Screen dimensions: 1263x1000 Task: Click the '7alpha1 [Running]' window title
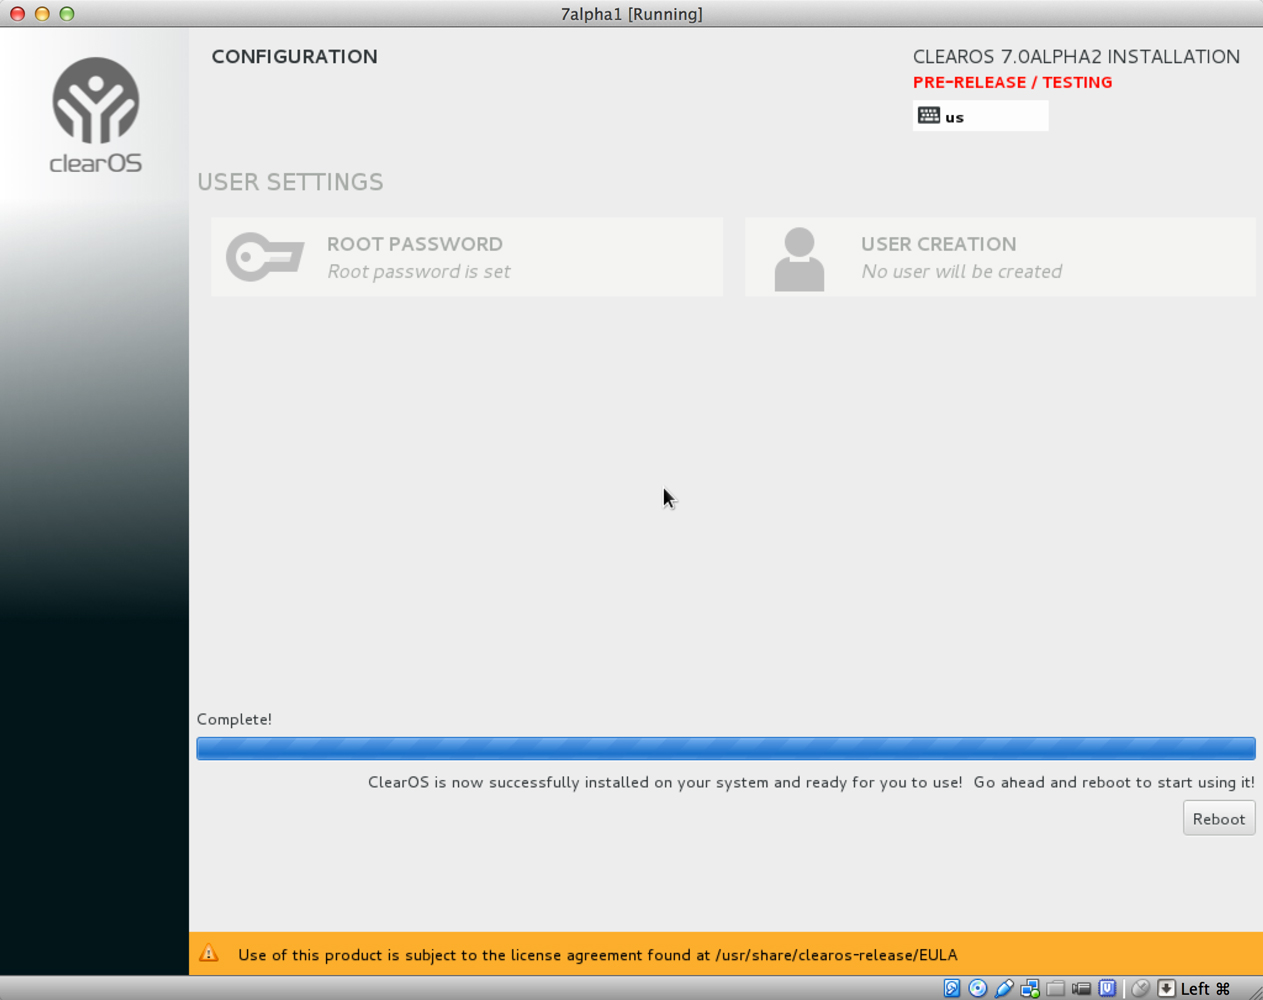click(x=632, y=14)
